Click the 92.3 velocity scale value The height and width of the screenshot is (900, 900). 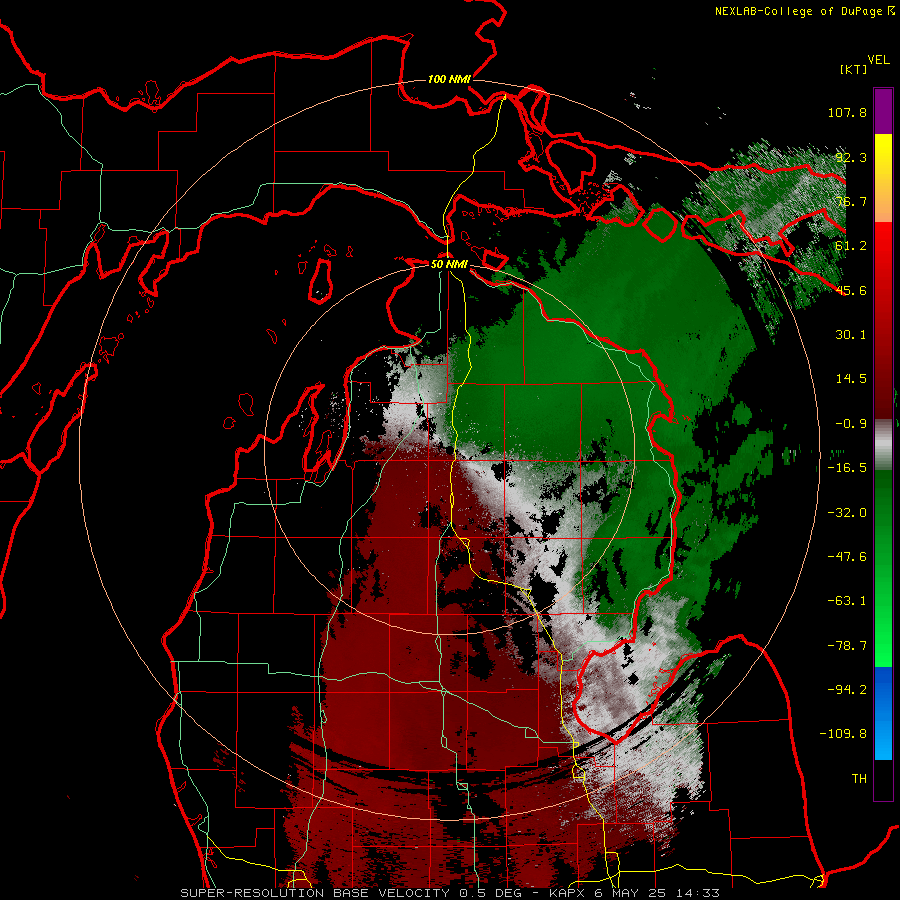click(x=851, y=157)
